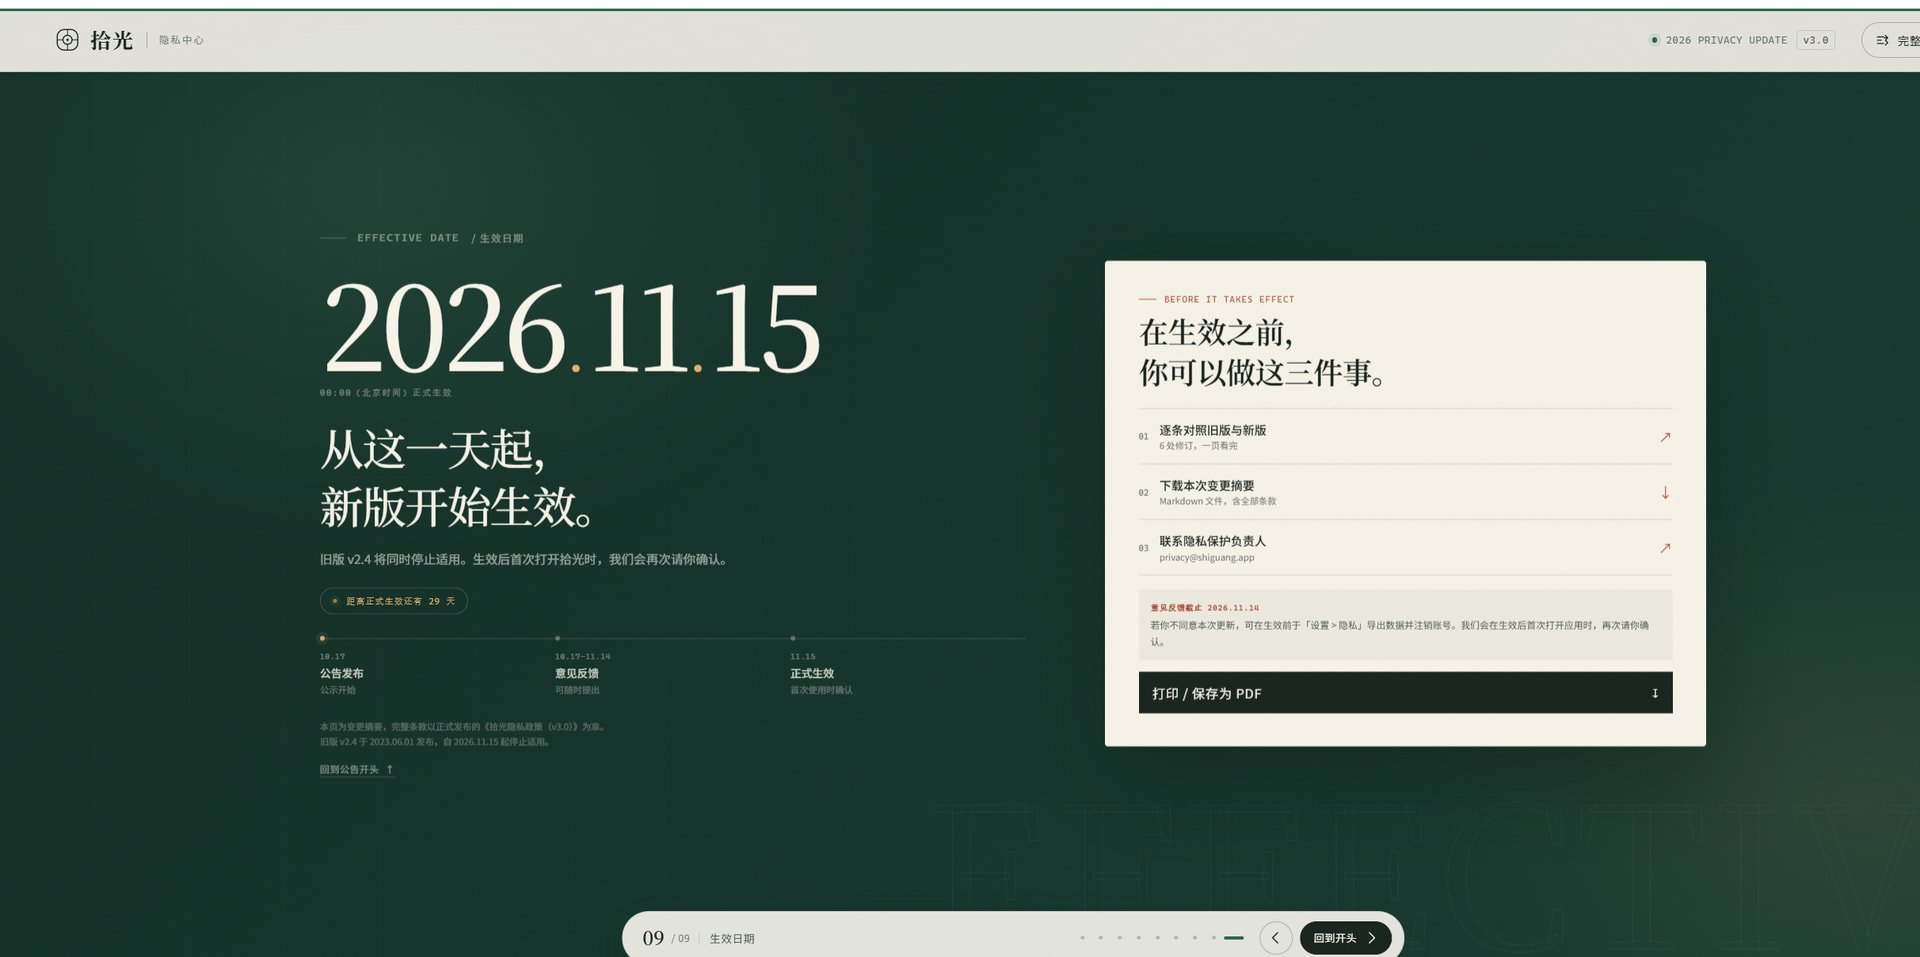Click 生效日期 label in bottom pager

coord(732,939)
